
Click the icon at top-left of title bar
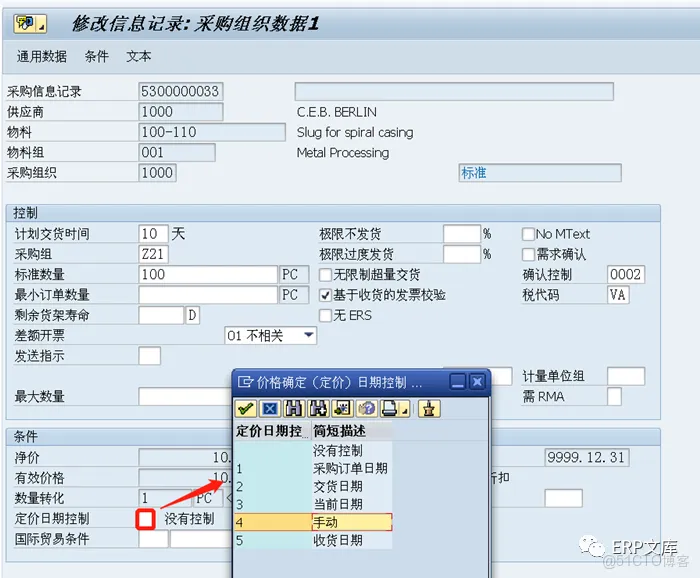[x=25, y=23]
